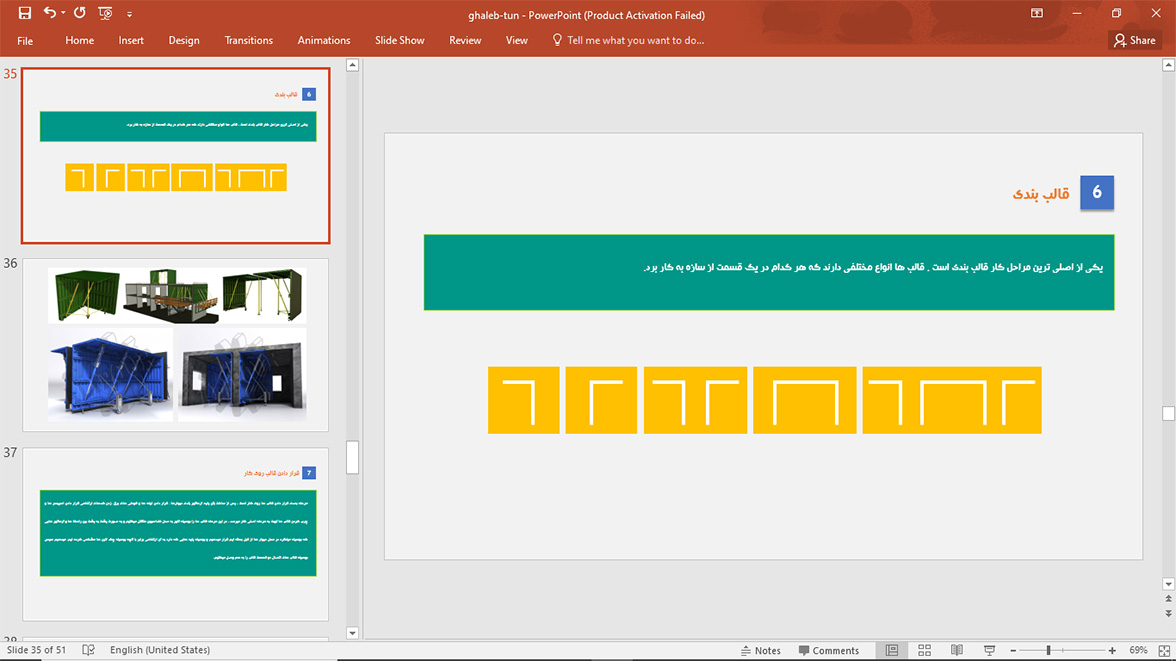Select the fifth, widest yellow shape

[952, 400]
